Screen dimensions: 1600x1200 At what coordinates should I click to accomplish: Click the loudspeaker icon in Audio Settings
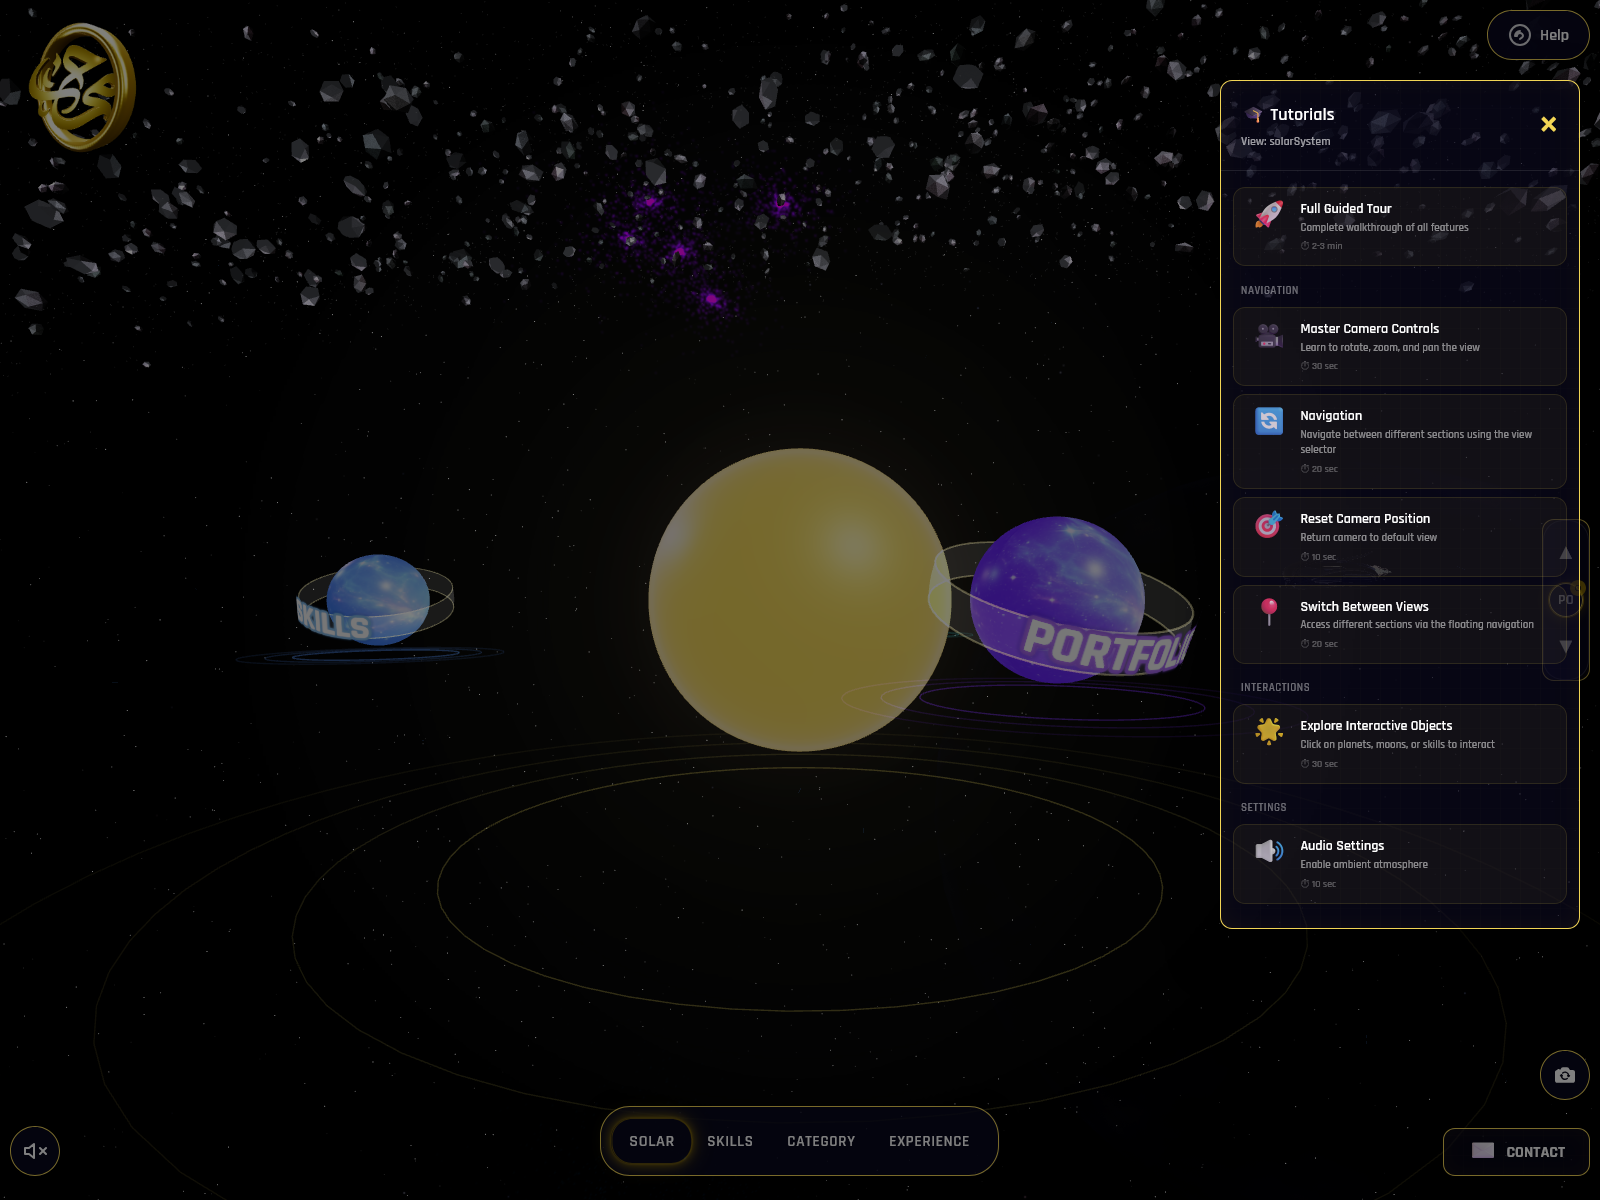[1269, 851]
